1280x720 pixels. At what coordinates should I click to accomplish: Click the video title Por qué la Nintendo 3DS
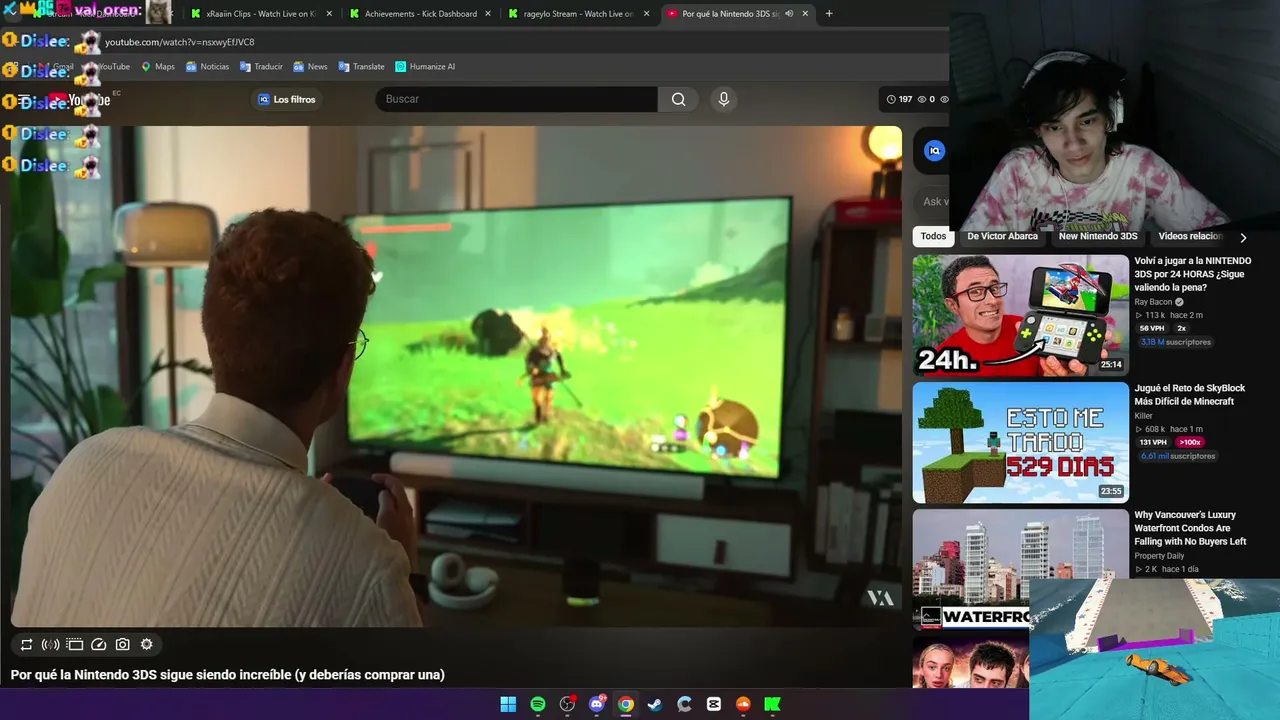pyautogui.click(x=228, y=675)
